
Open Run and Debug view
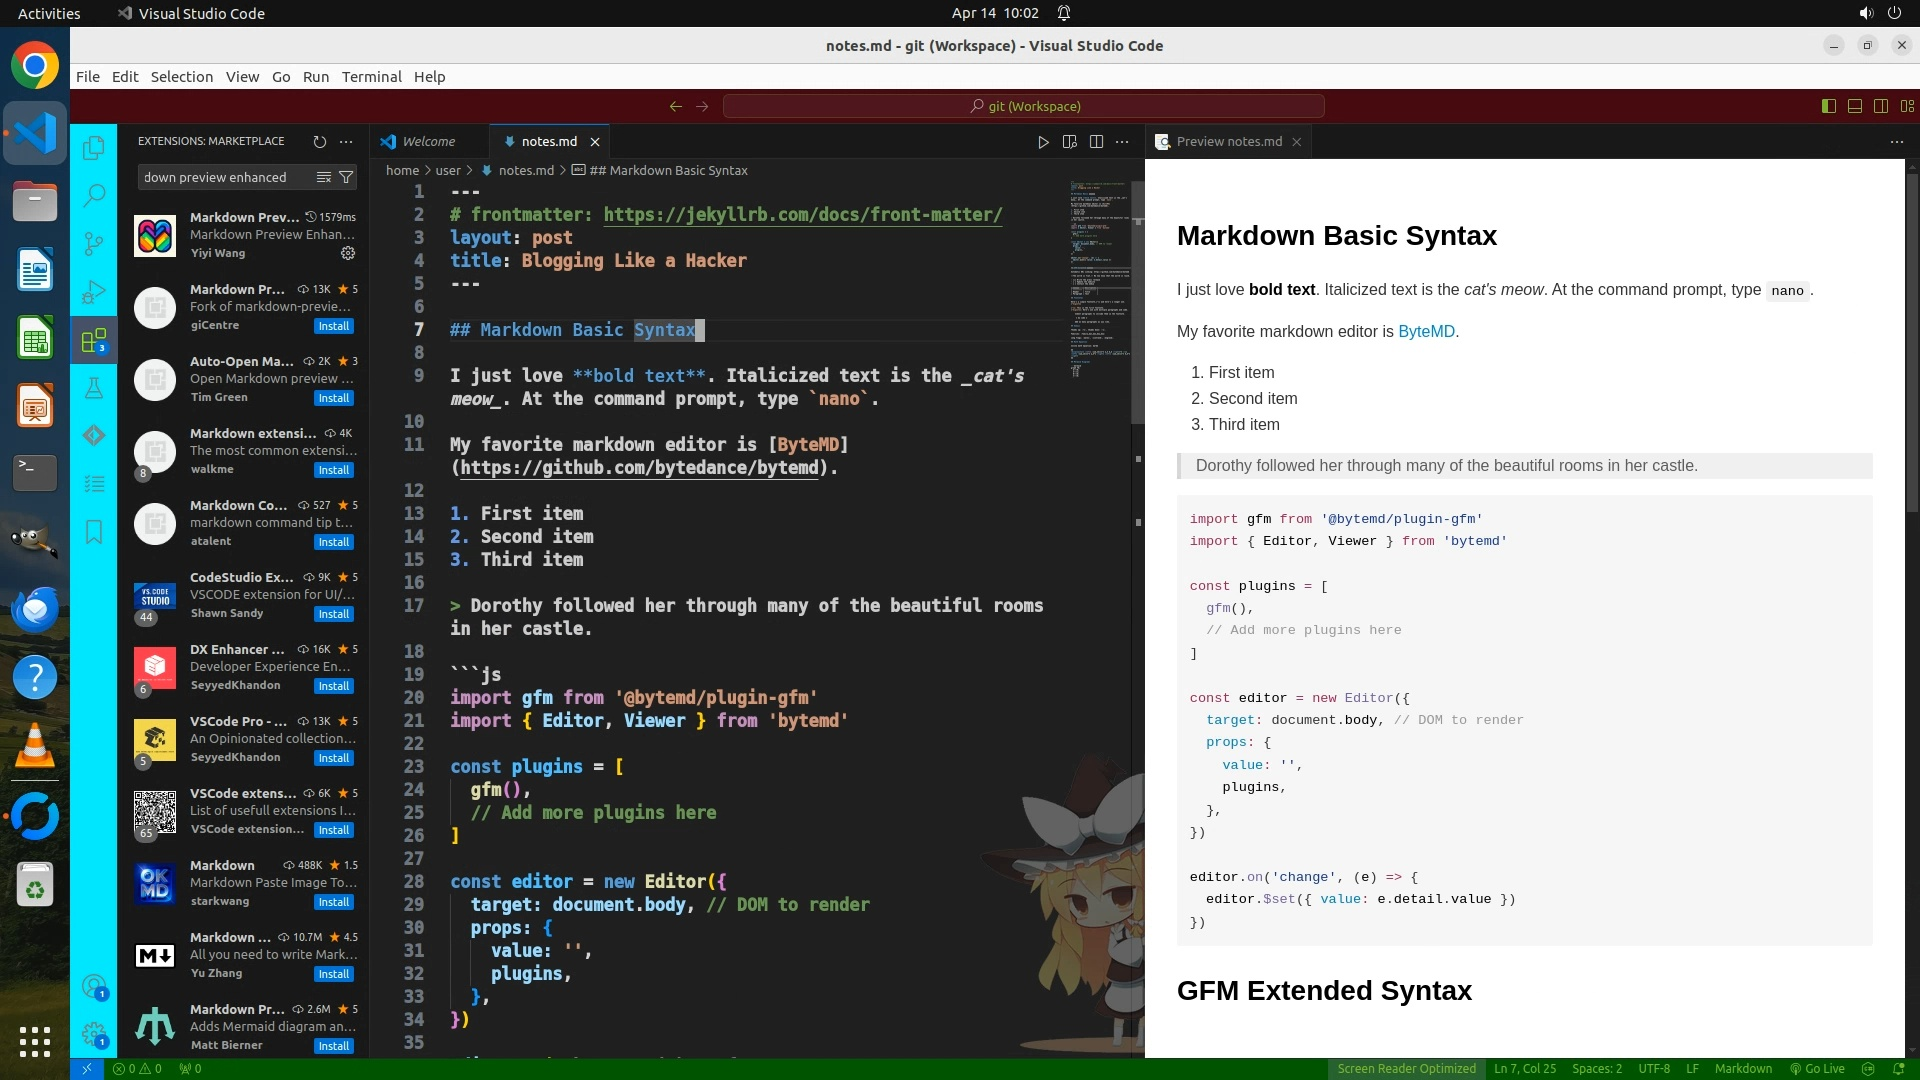tap(94, 292)
